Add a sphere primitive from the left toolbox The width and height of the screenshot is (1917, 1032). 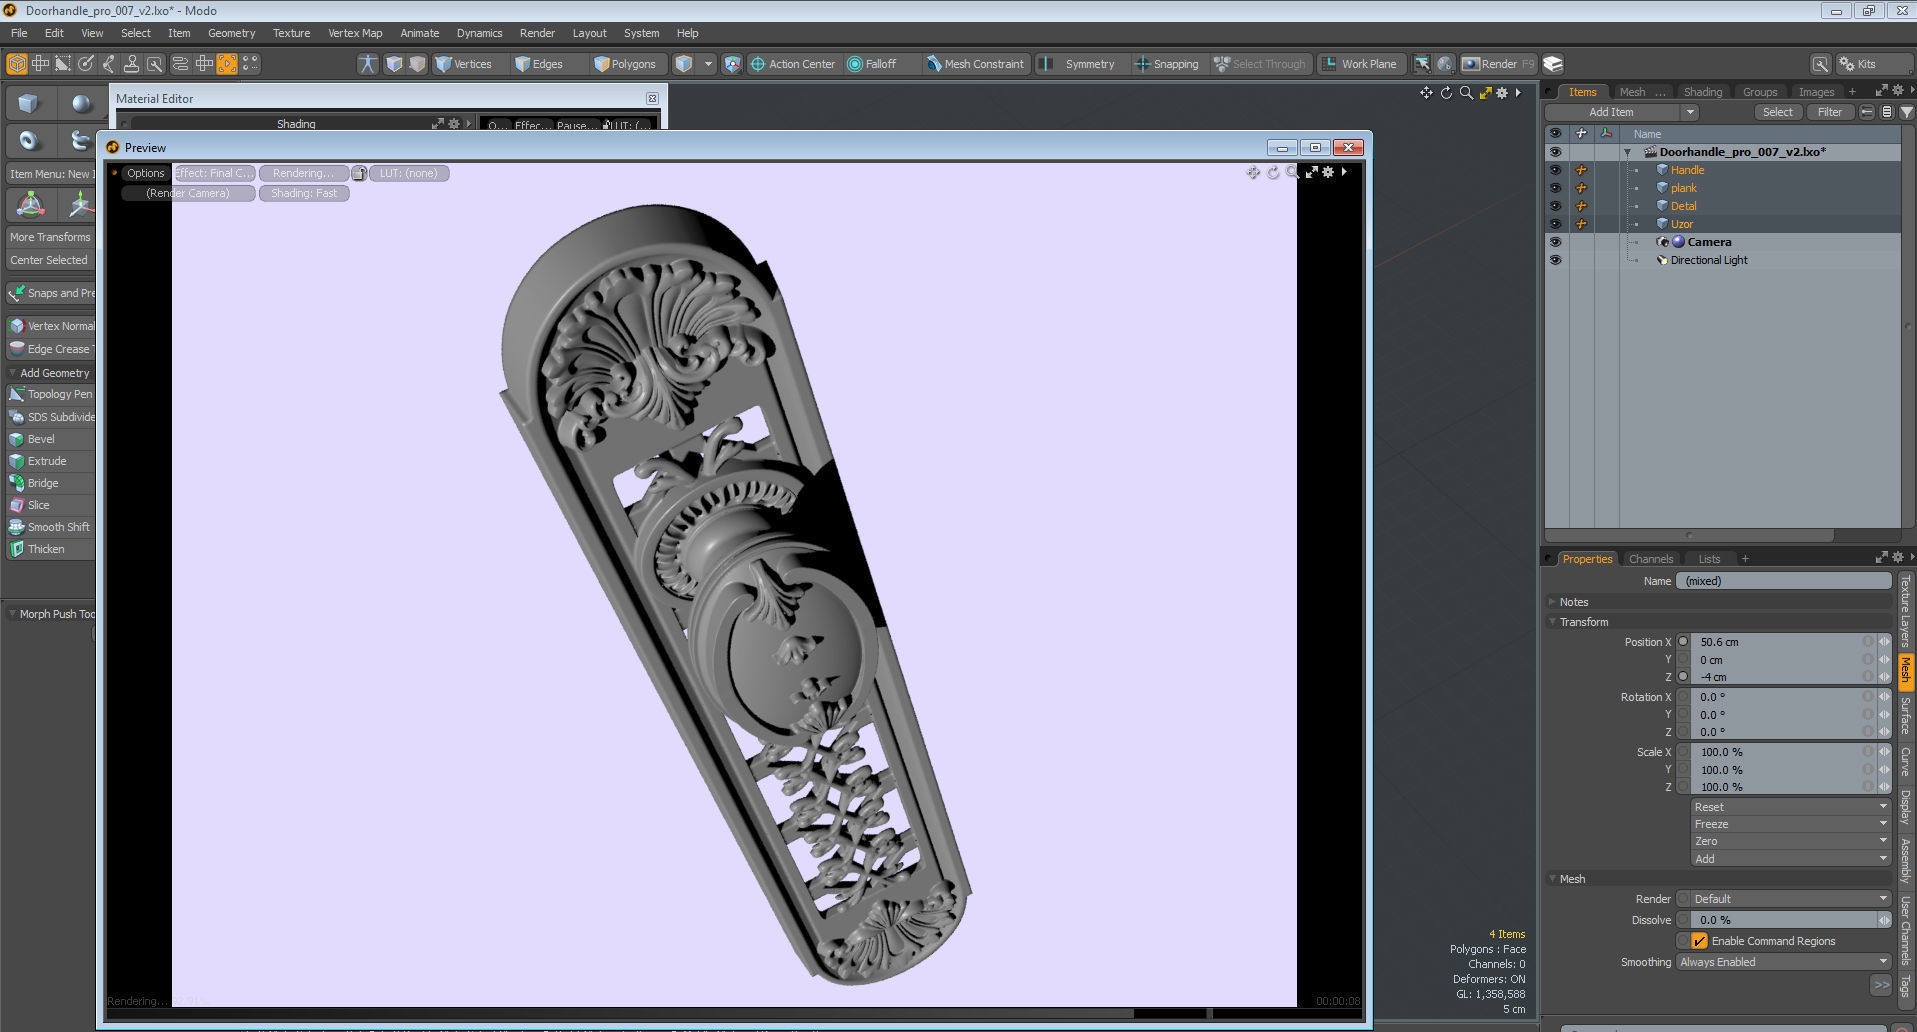[x=80, y=103]
